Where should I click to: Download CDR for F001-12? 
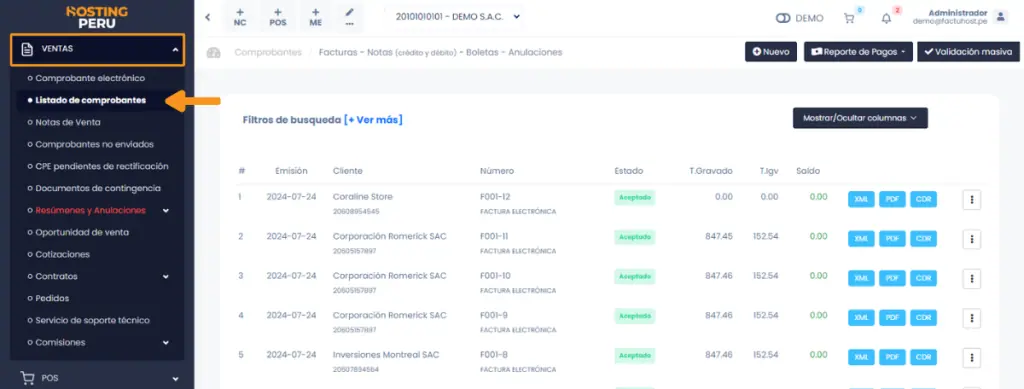(x=923, y=200)
